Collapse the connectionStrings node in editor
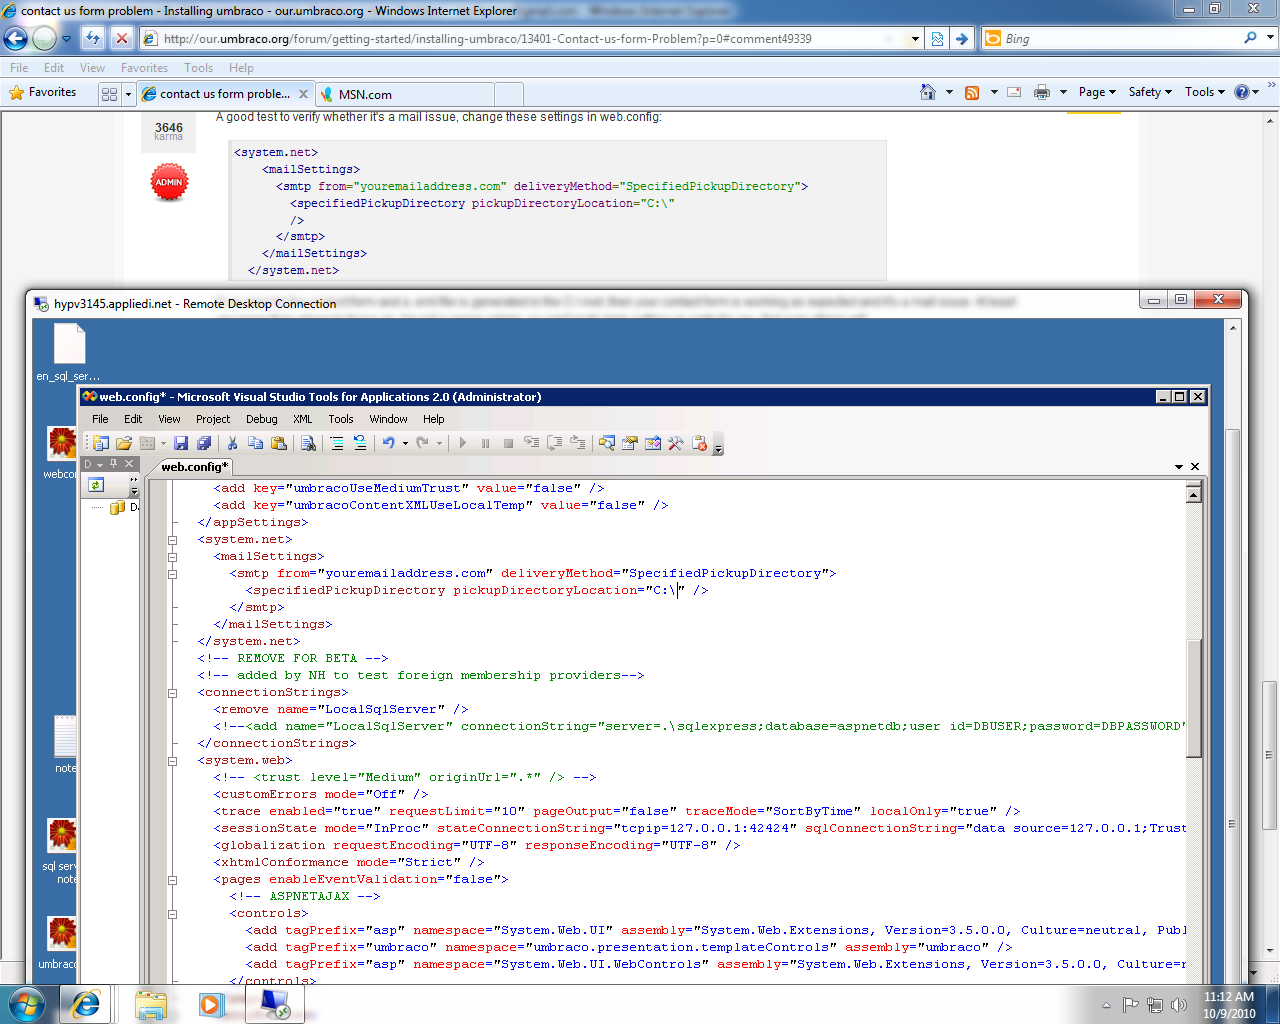1280x1024 pixels. 172,693
